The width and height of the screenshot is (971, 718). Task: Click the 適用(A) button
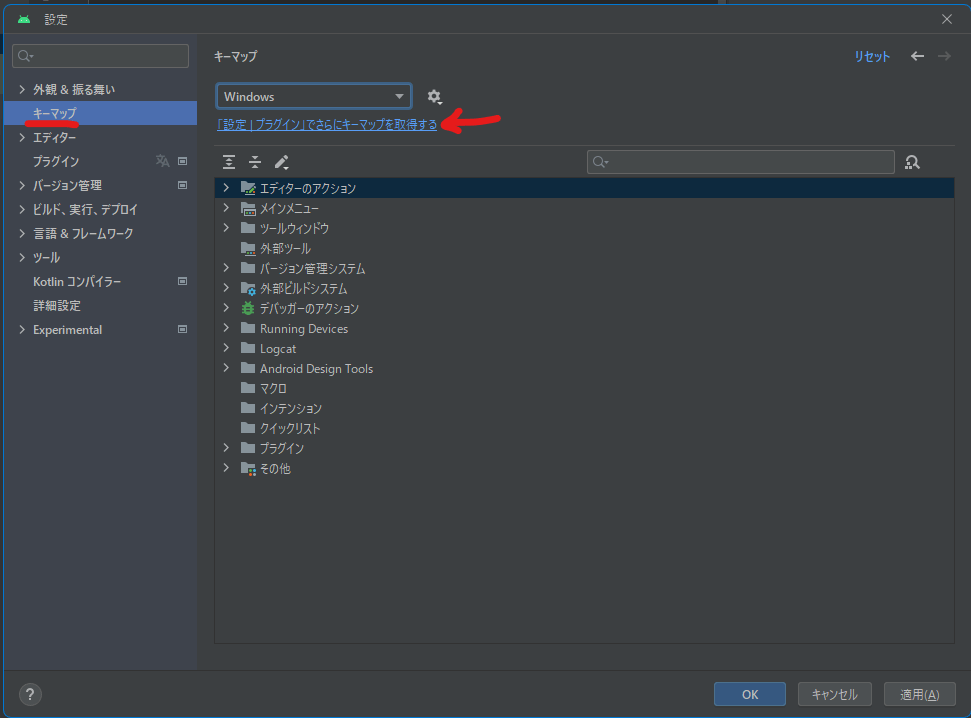point(920,694)
